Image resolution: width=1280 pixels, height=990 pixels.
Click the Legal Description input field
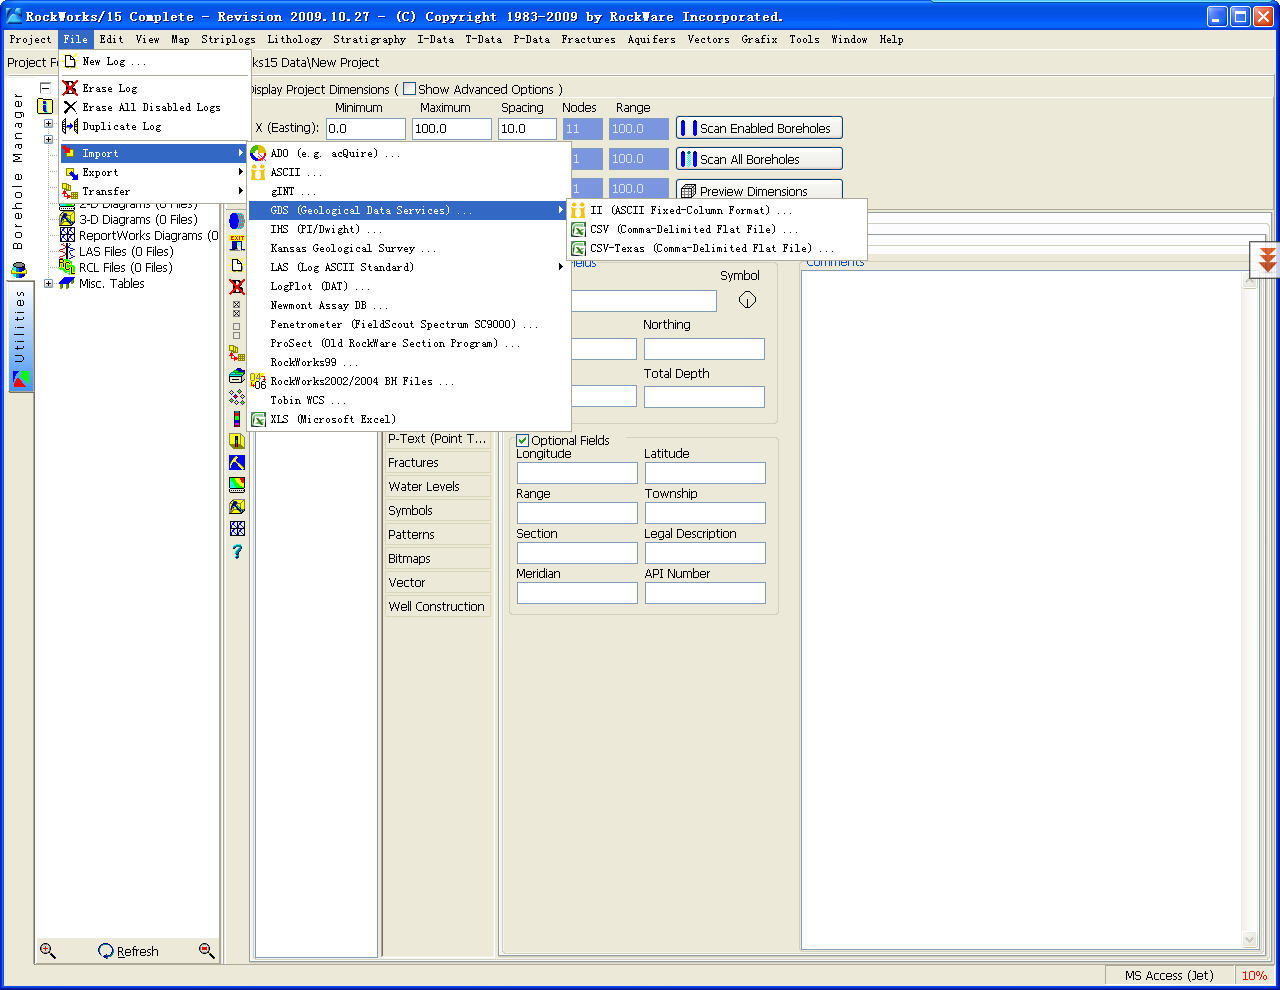[x=705, y=553]
